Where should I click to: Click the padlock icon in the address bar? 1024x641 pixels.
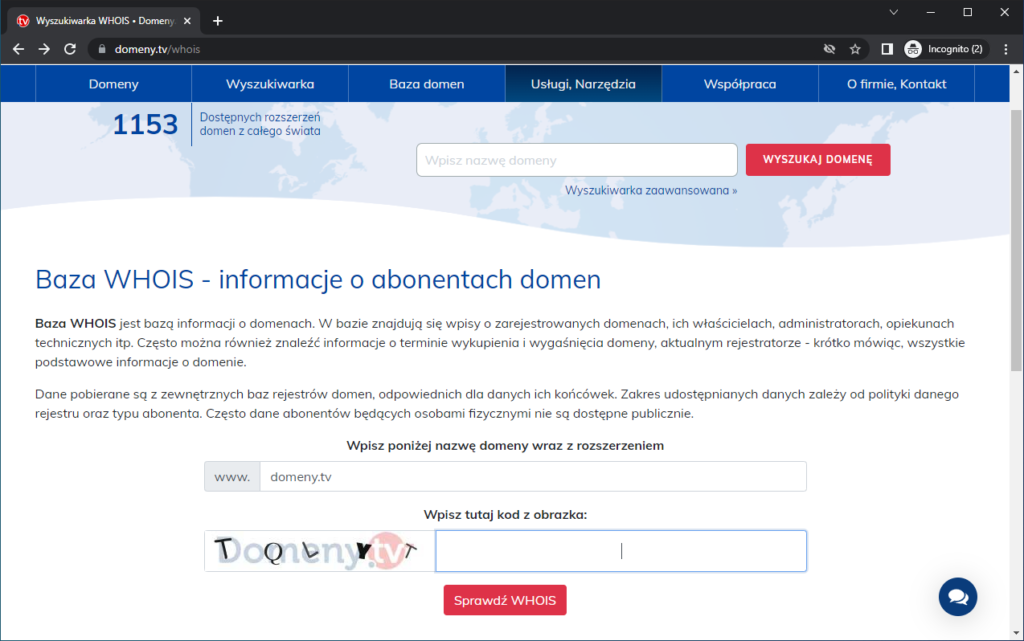pyautogui.click(x=105, y=48)
